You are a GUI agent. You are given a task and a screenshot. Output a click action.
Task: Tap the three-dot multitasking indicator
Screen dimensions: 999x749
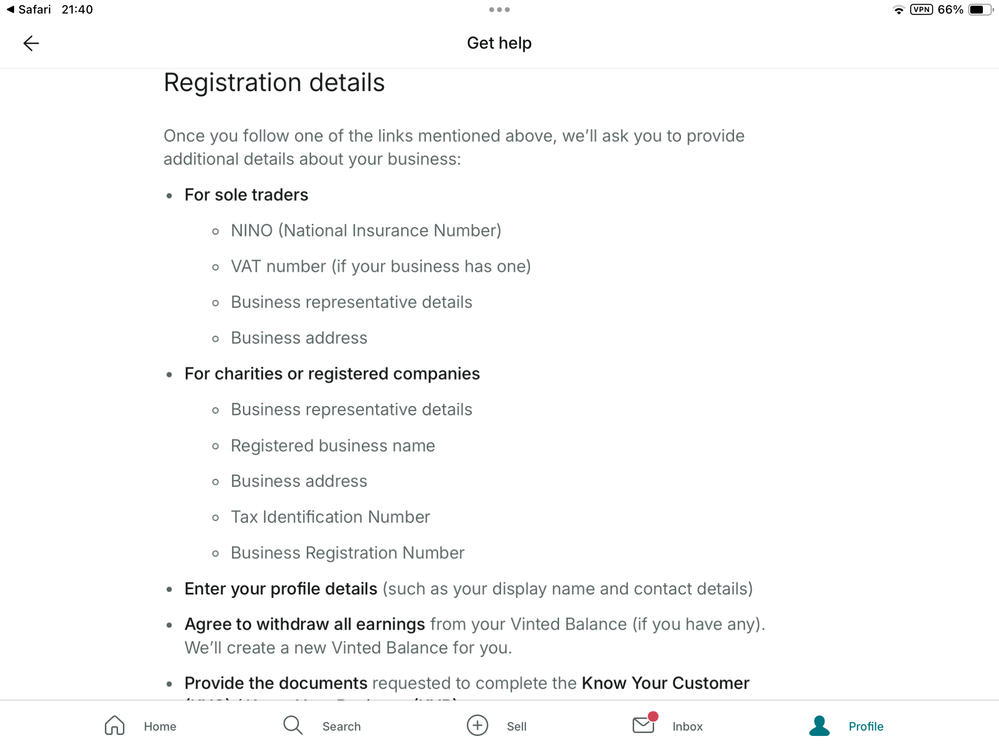click(x=500, y=10)
